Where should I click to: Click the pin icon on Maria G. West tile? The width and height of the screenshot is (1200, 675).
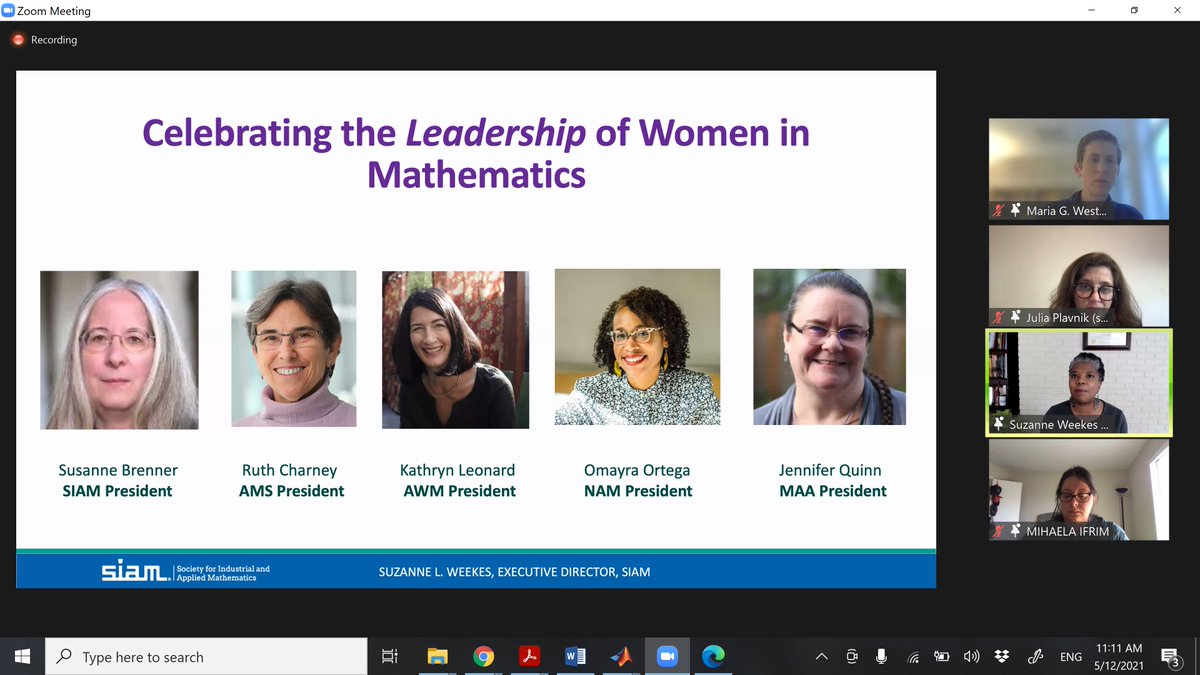1015,211
